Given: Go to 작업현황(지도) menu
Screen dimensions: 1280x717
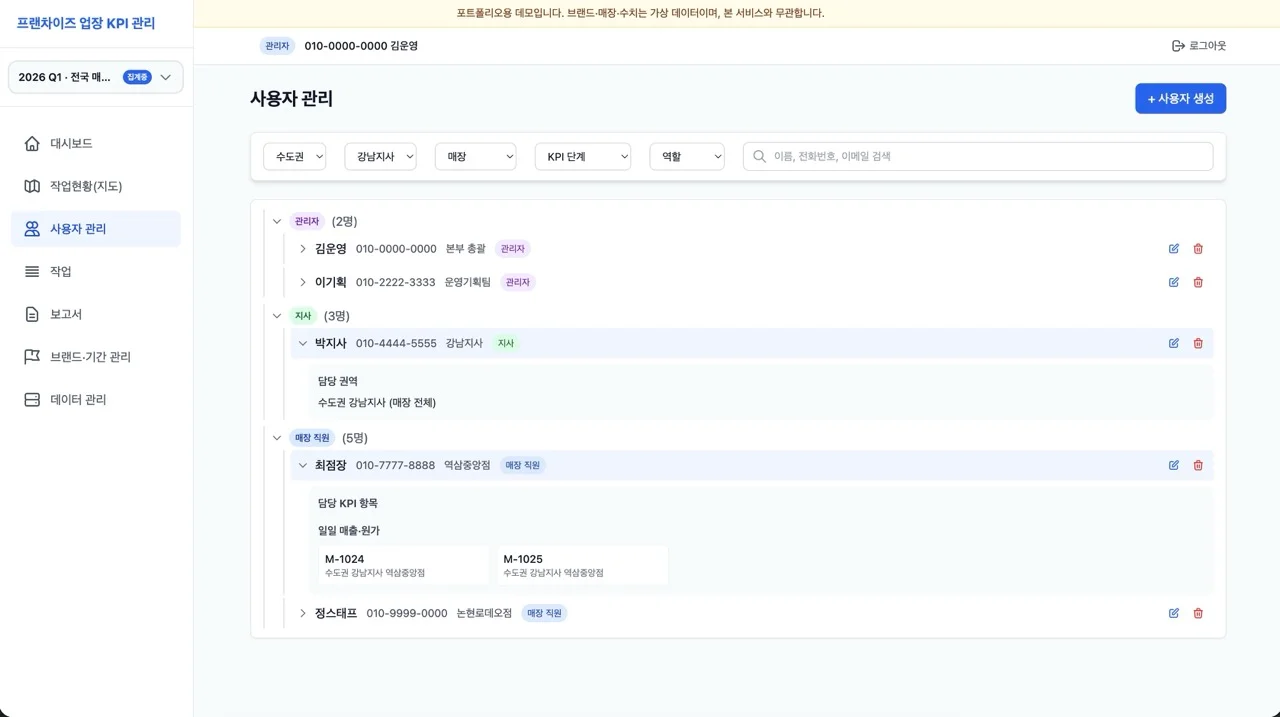Looking at the screenshot, I should coord(96,186).
